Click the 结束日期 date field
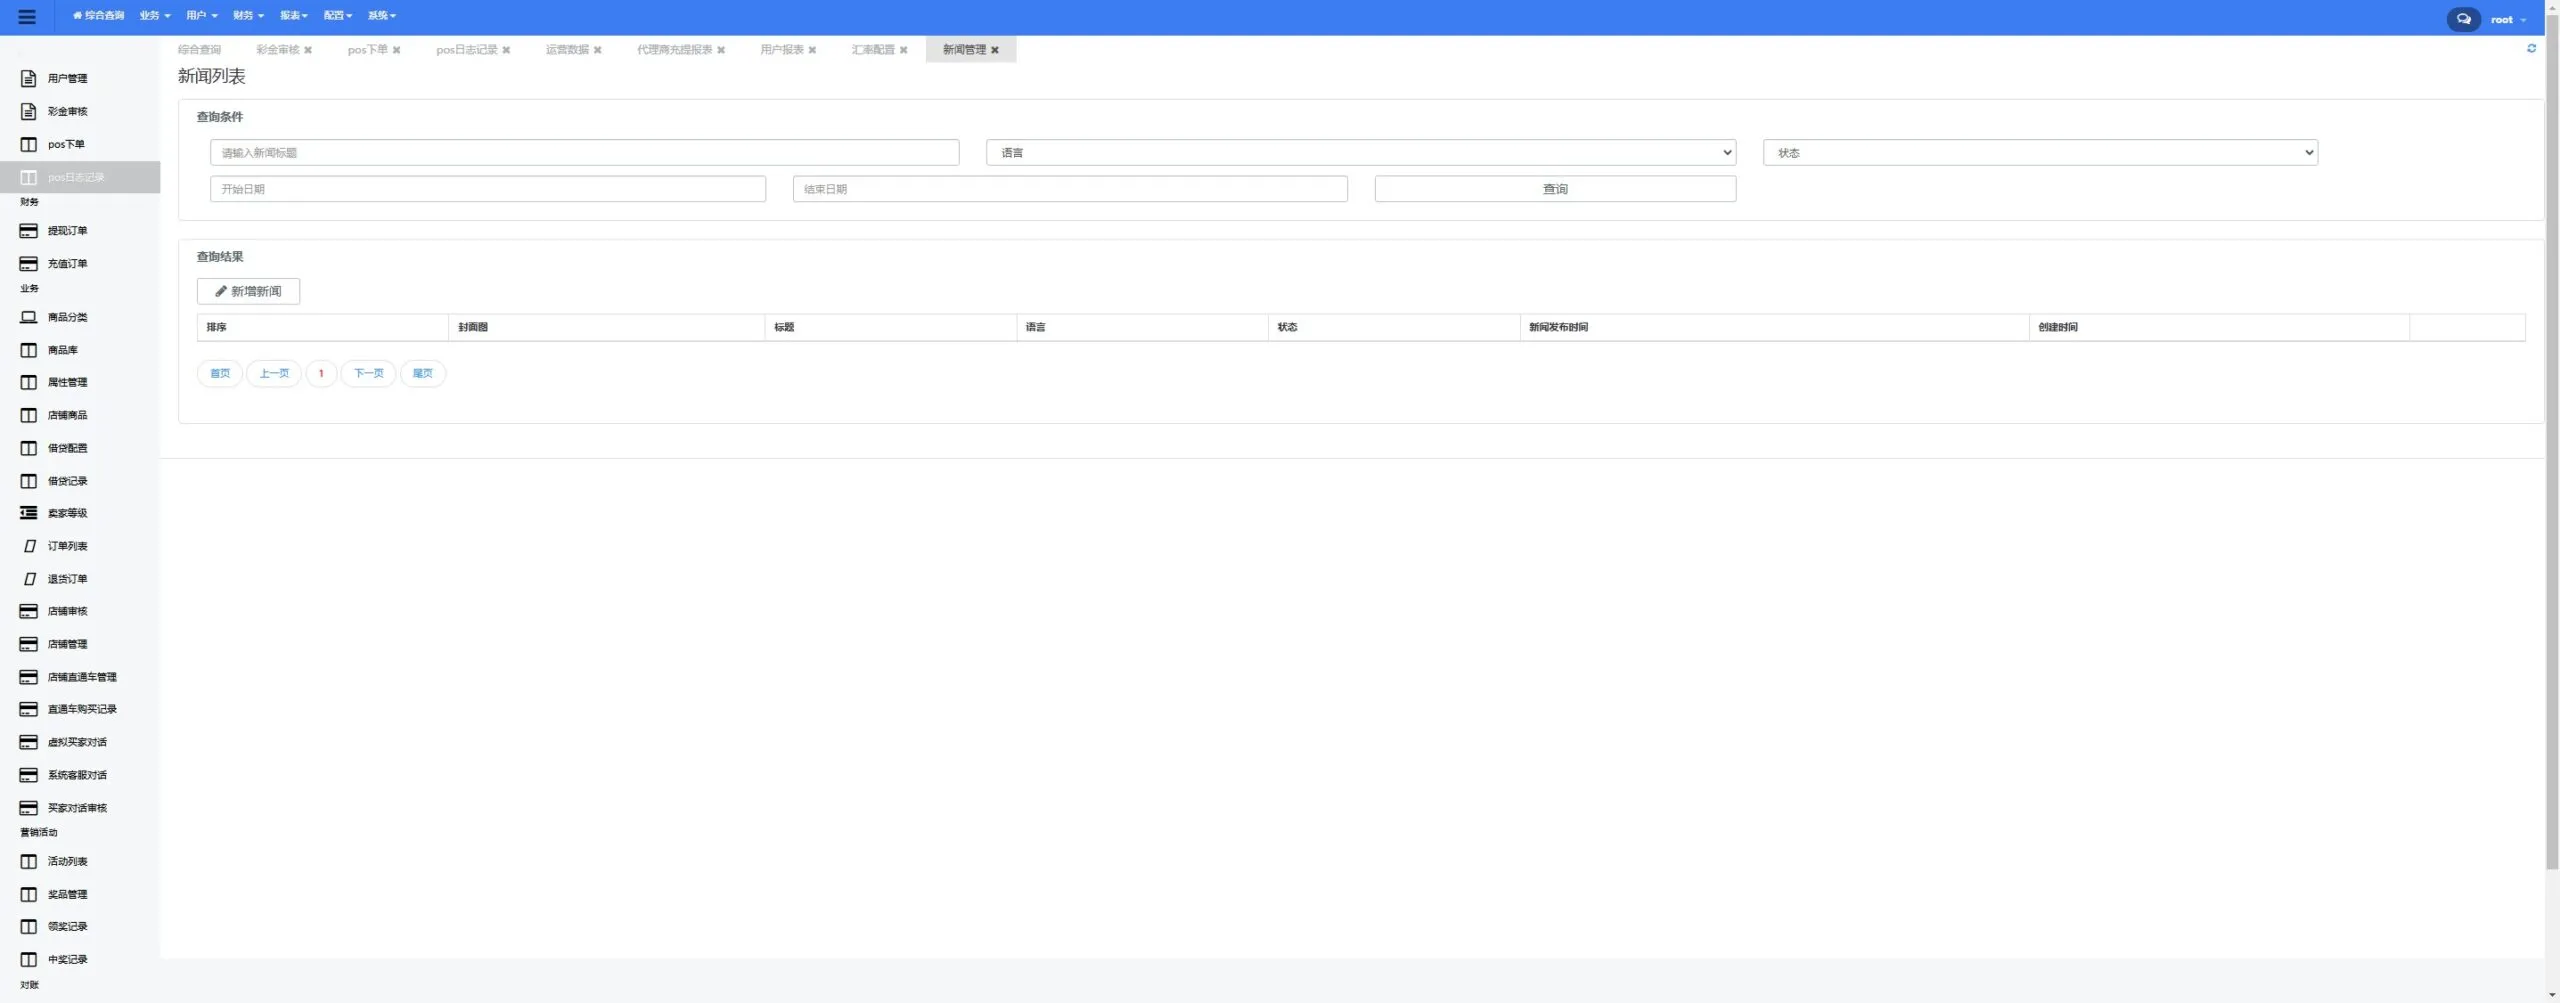The height and width of the screenshot is (1003, 2560). [x=1070, y=189]
